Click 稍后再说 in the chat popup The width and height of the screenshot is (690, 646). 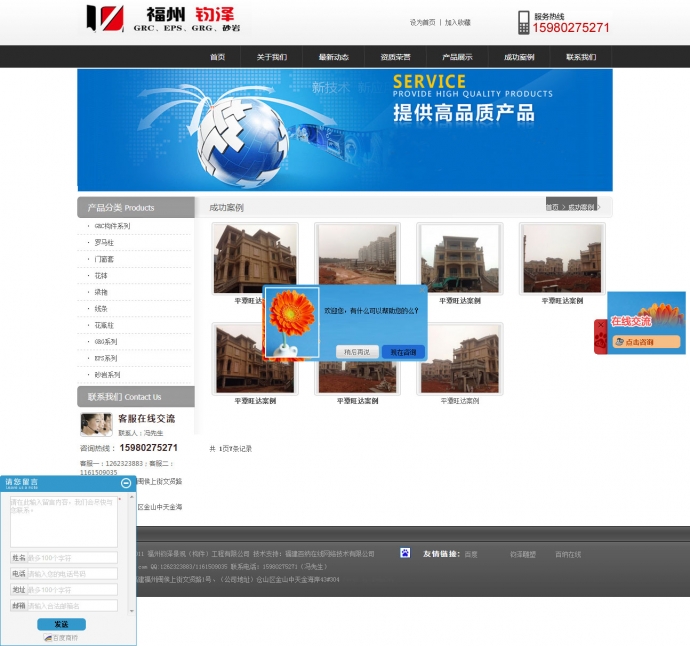pos(356,352)
